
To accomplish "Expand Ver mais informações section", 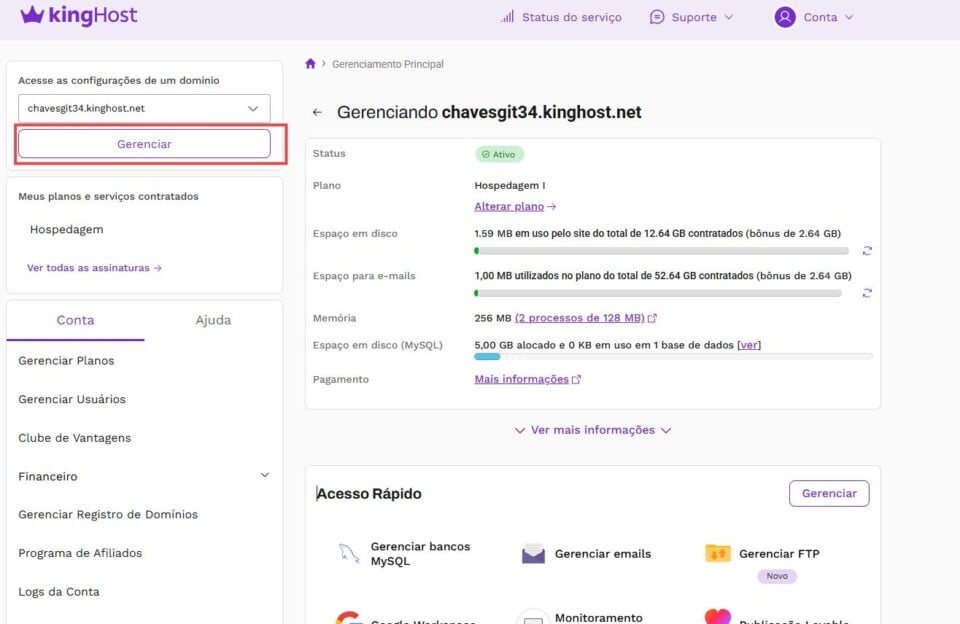I will pos(592,430).
